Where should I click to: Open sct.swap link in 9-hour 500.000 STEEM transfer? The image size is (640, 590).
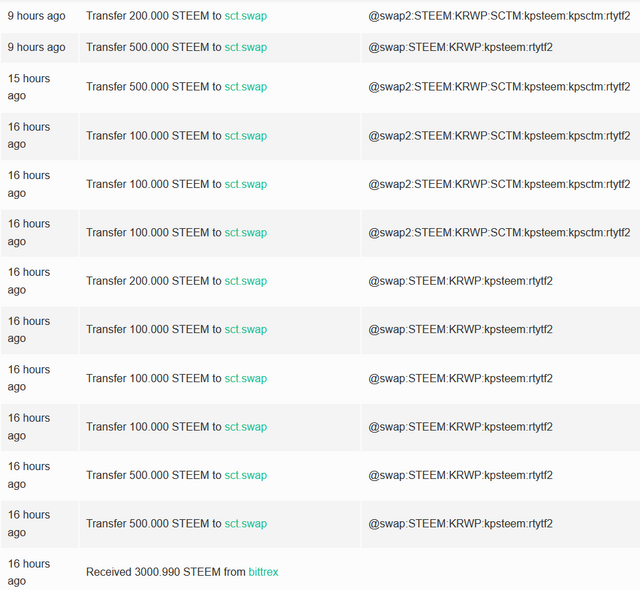246,47
